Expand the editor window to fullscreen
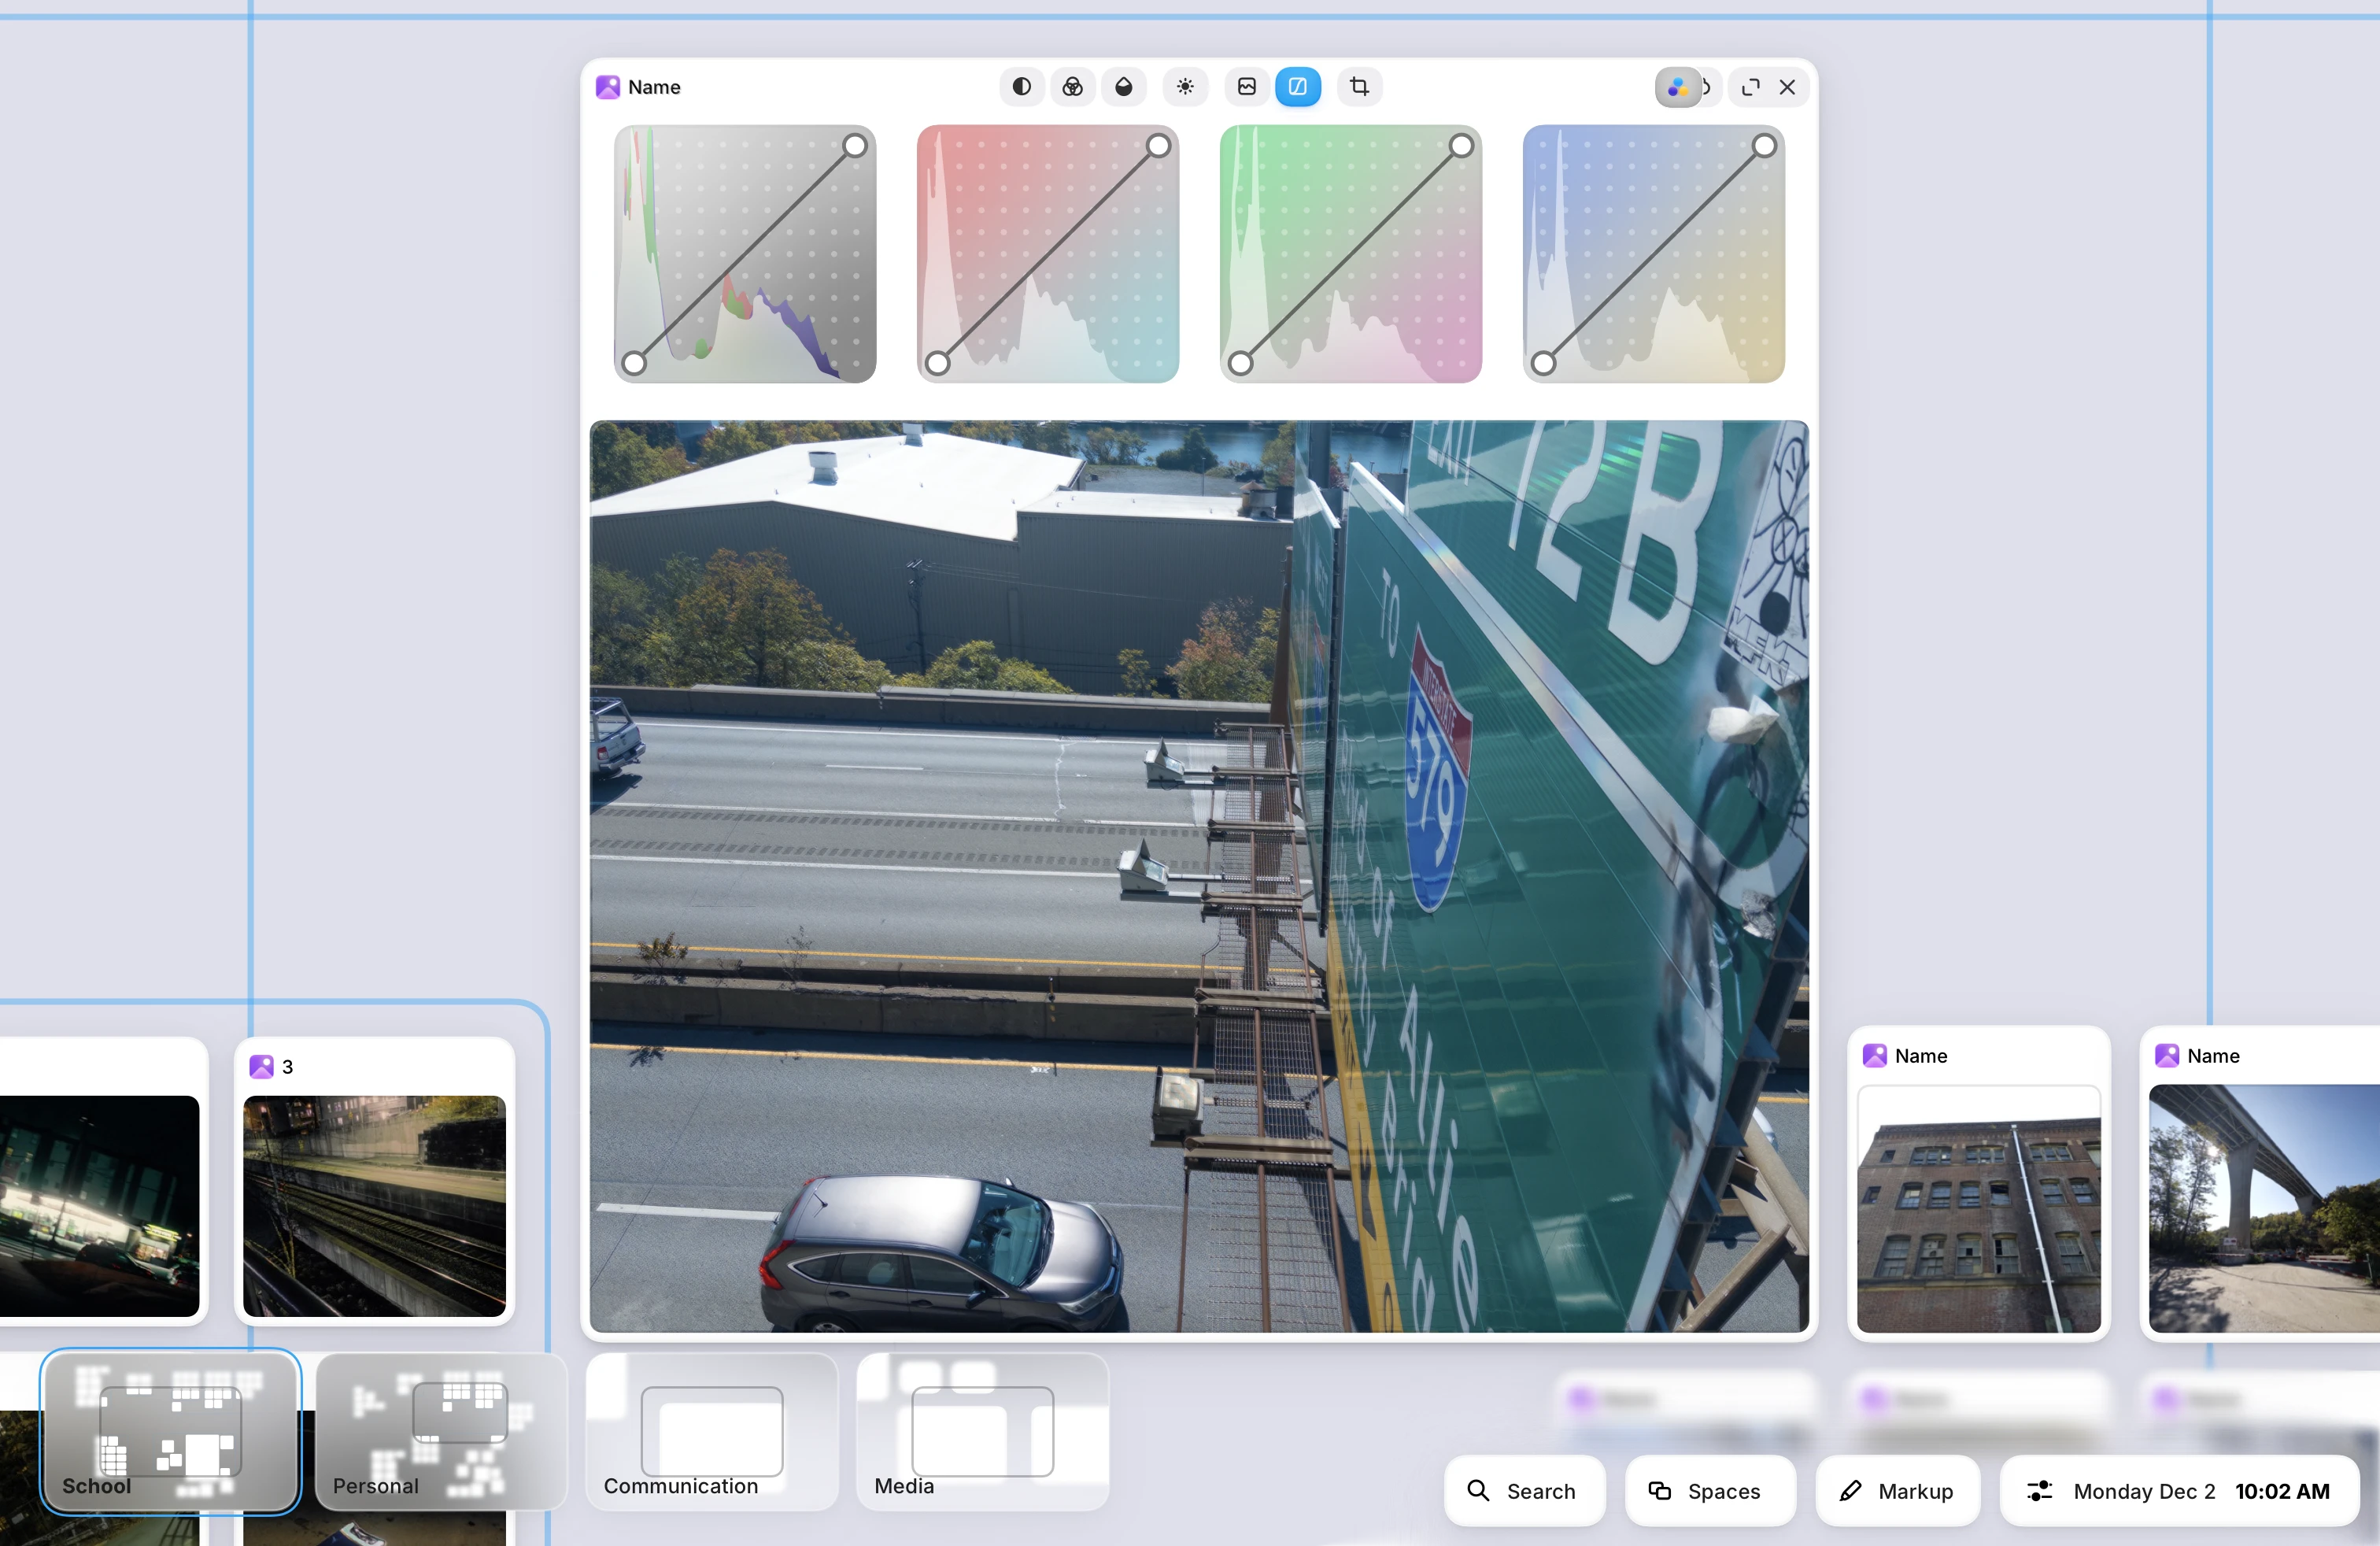Screen dimensions: 2380x1546 [x=1750, y=88]
